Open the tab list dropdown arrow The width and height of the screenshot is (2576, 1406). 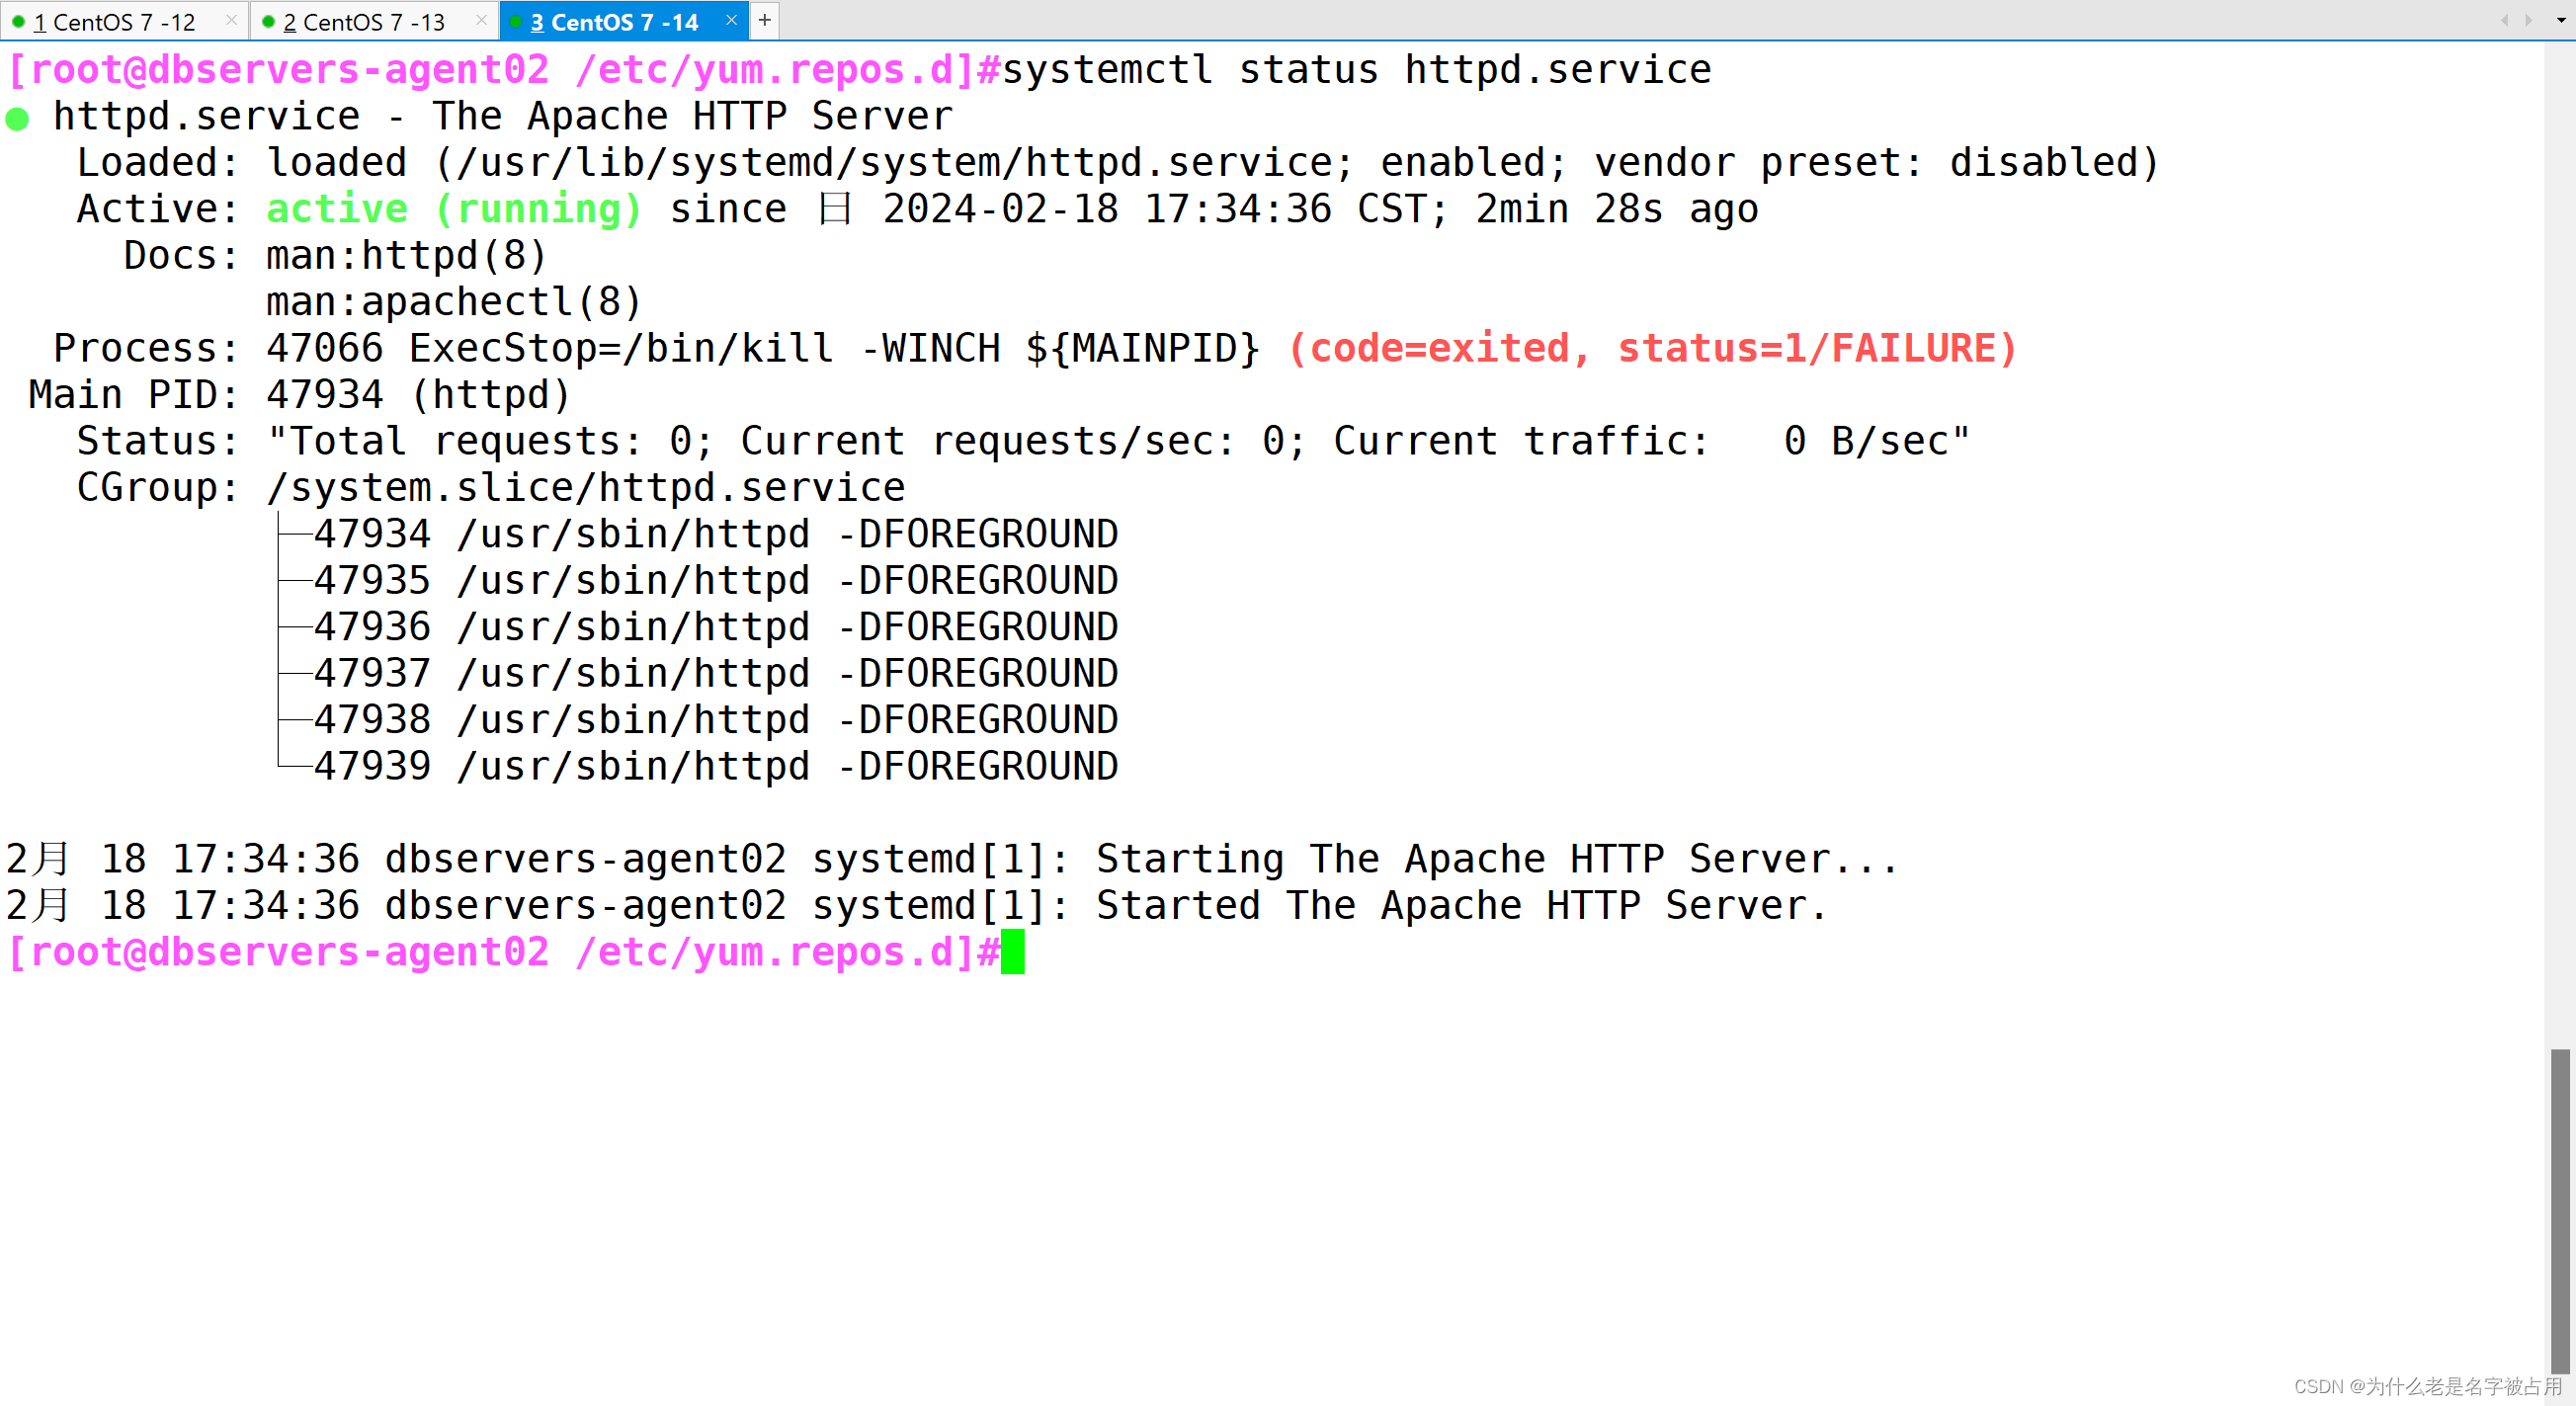pos(2561,20)
